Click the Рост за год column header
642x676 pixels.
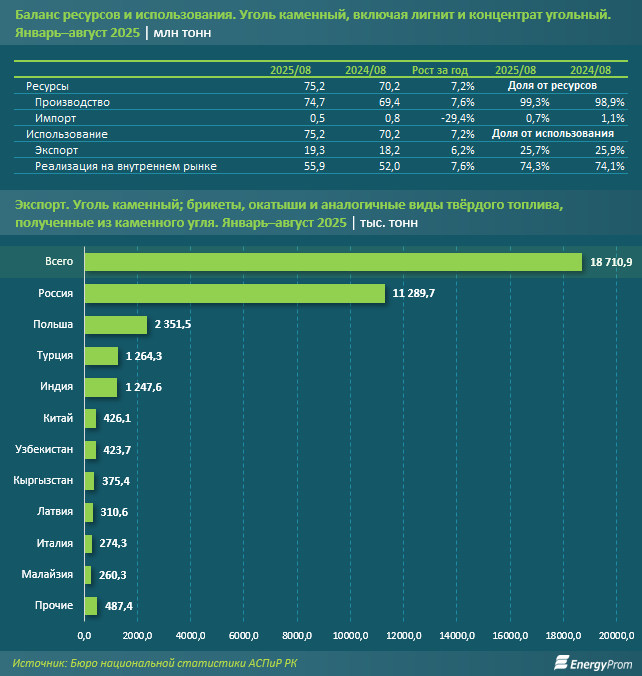point(440,71)
